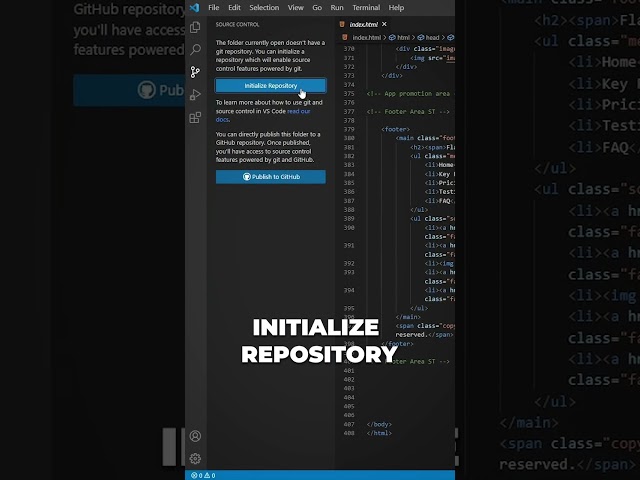Click line number 379 in the gutter

[x=349, y=129]
